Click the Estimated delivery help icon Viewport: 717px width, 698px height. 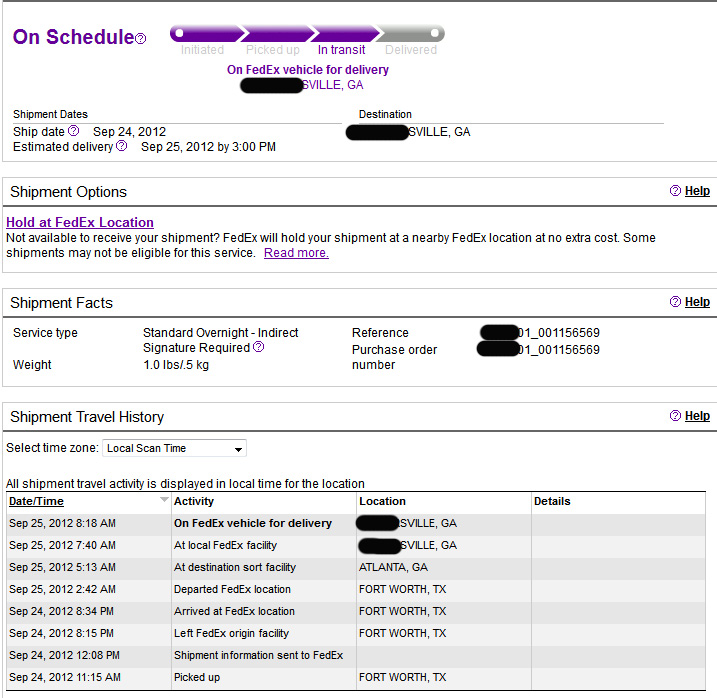point(122,146)
